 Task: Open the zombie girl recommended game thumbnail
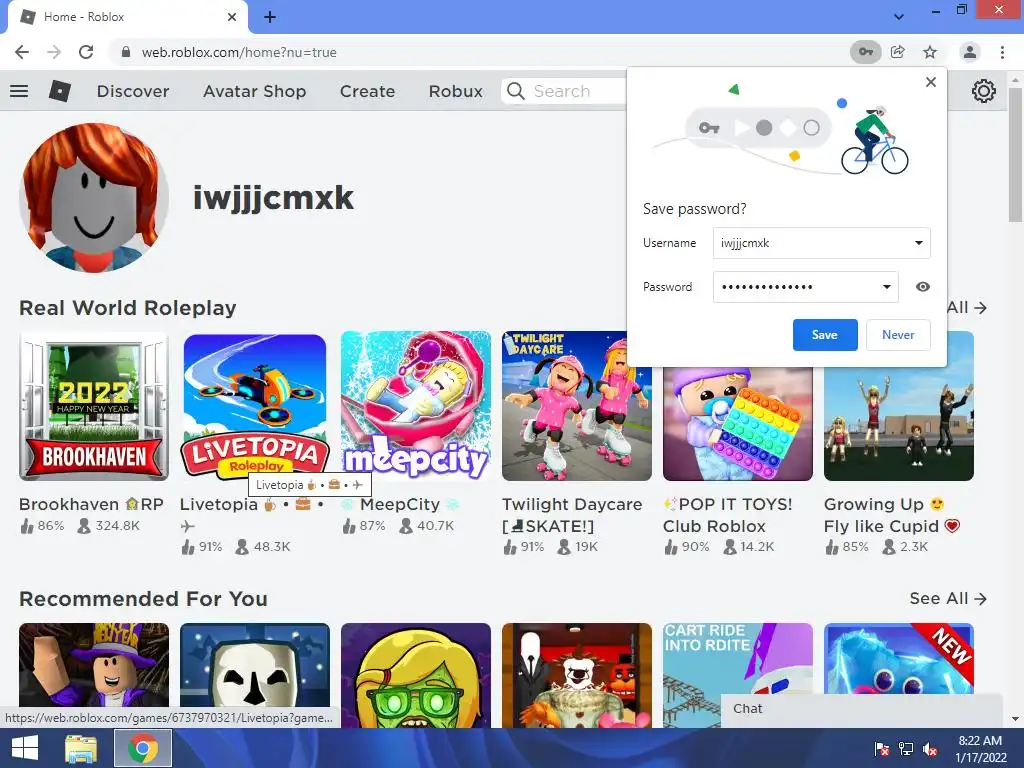pos(416,675)
